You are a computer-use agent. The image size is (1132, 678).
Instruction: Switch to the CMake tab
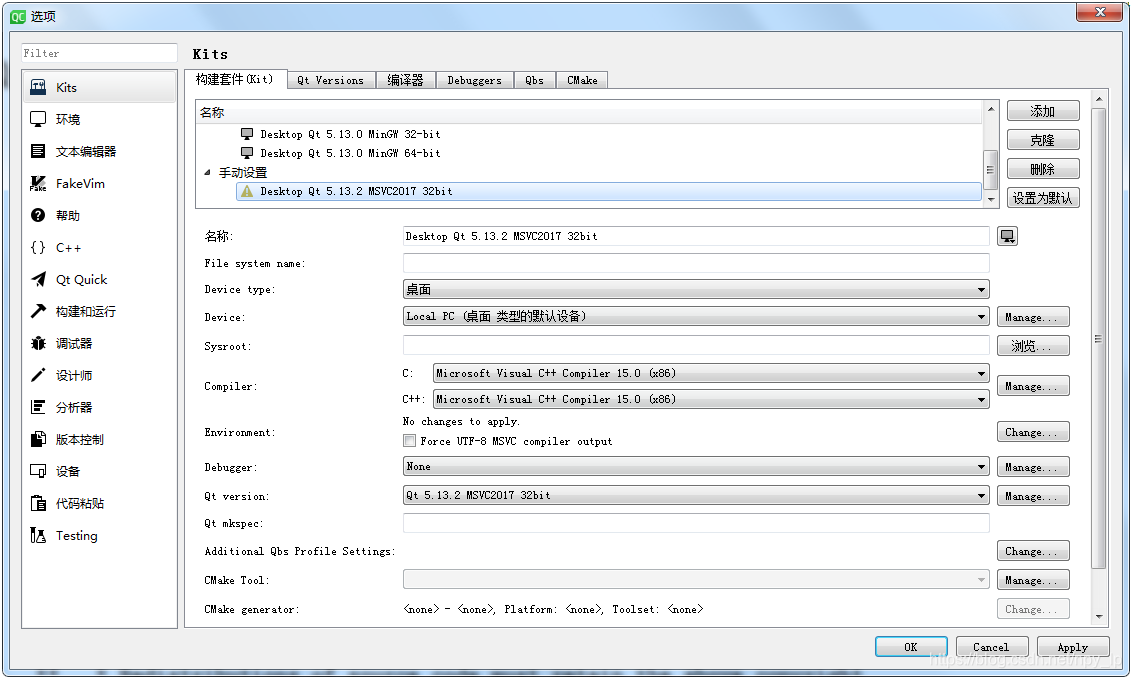[x=582, y=80]
